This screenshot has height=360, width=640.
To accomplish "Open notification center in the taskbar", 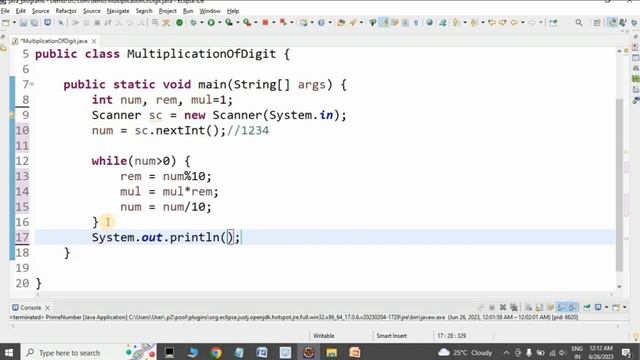I will [x=627, y=353].
